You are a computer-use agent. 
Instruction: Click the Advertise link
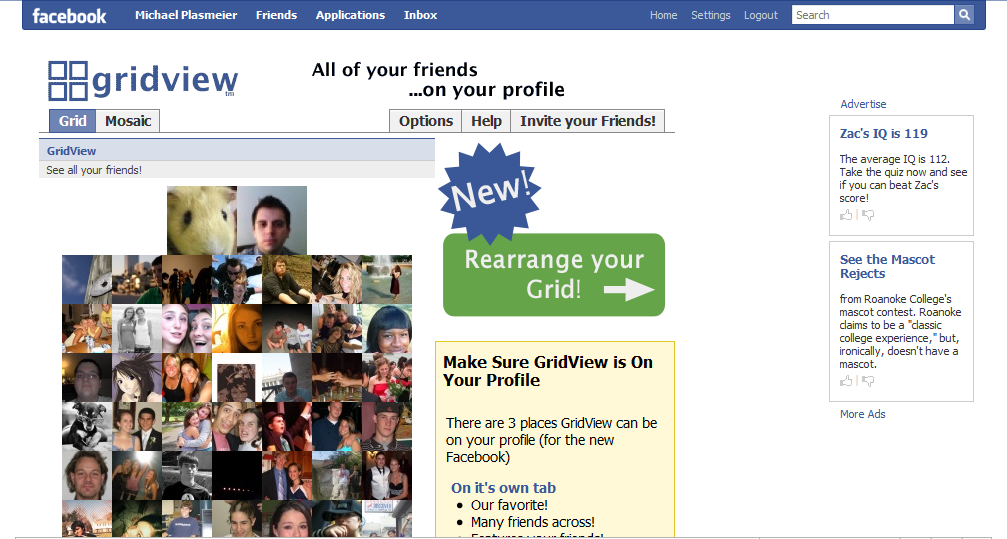click(863, 104)
